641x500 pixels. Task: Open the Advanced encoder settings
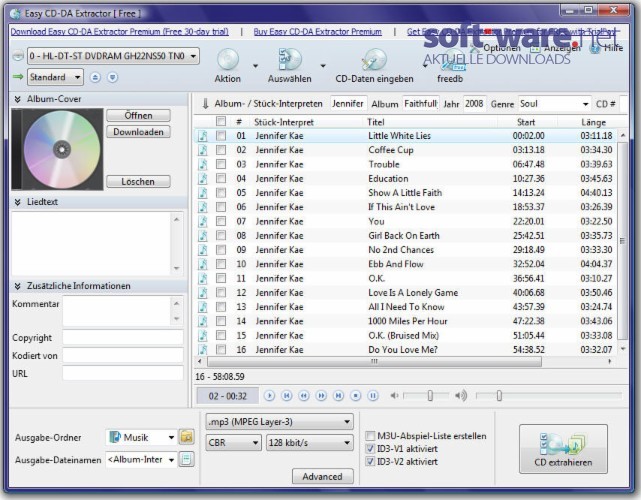click(x=323, y=476)
